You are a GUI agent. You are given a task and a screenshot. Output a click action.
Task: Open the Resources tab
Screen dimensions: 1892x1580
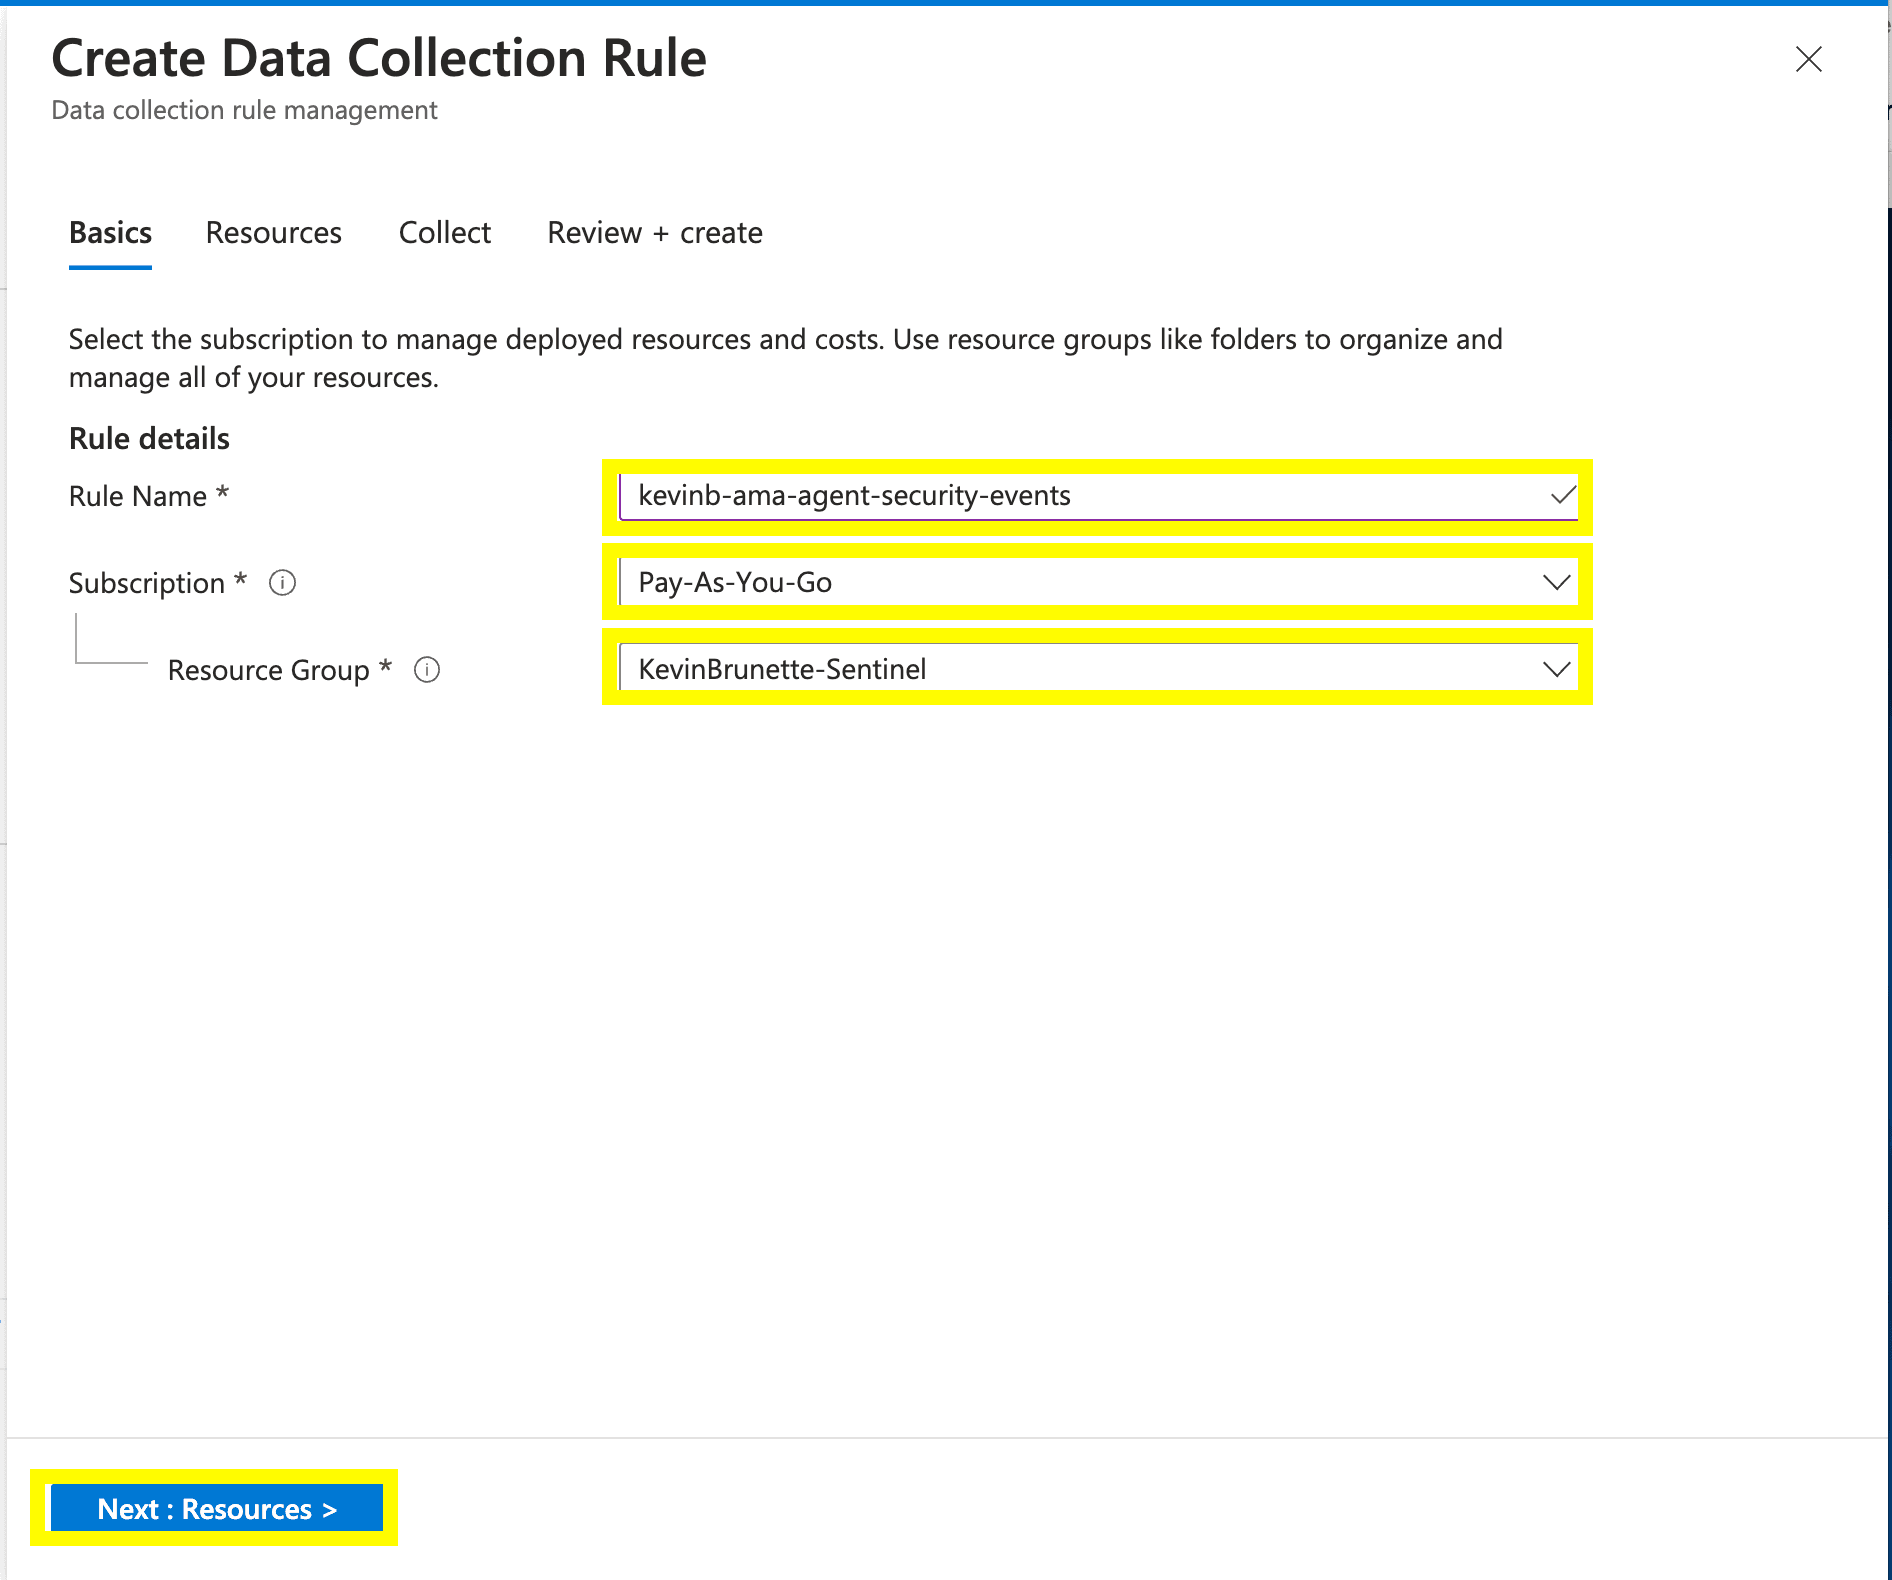(273, 233)
